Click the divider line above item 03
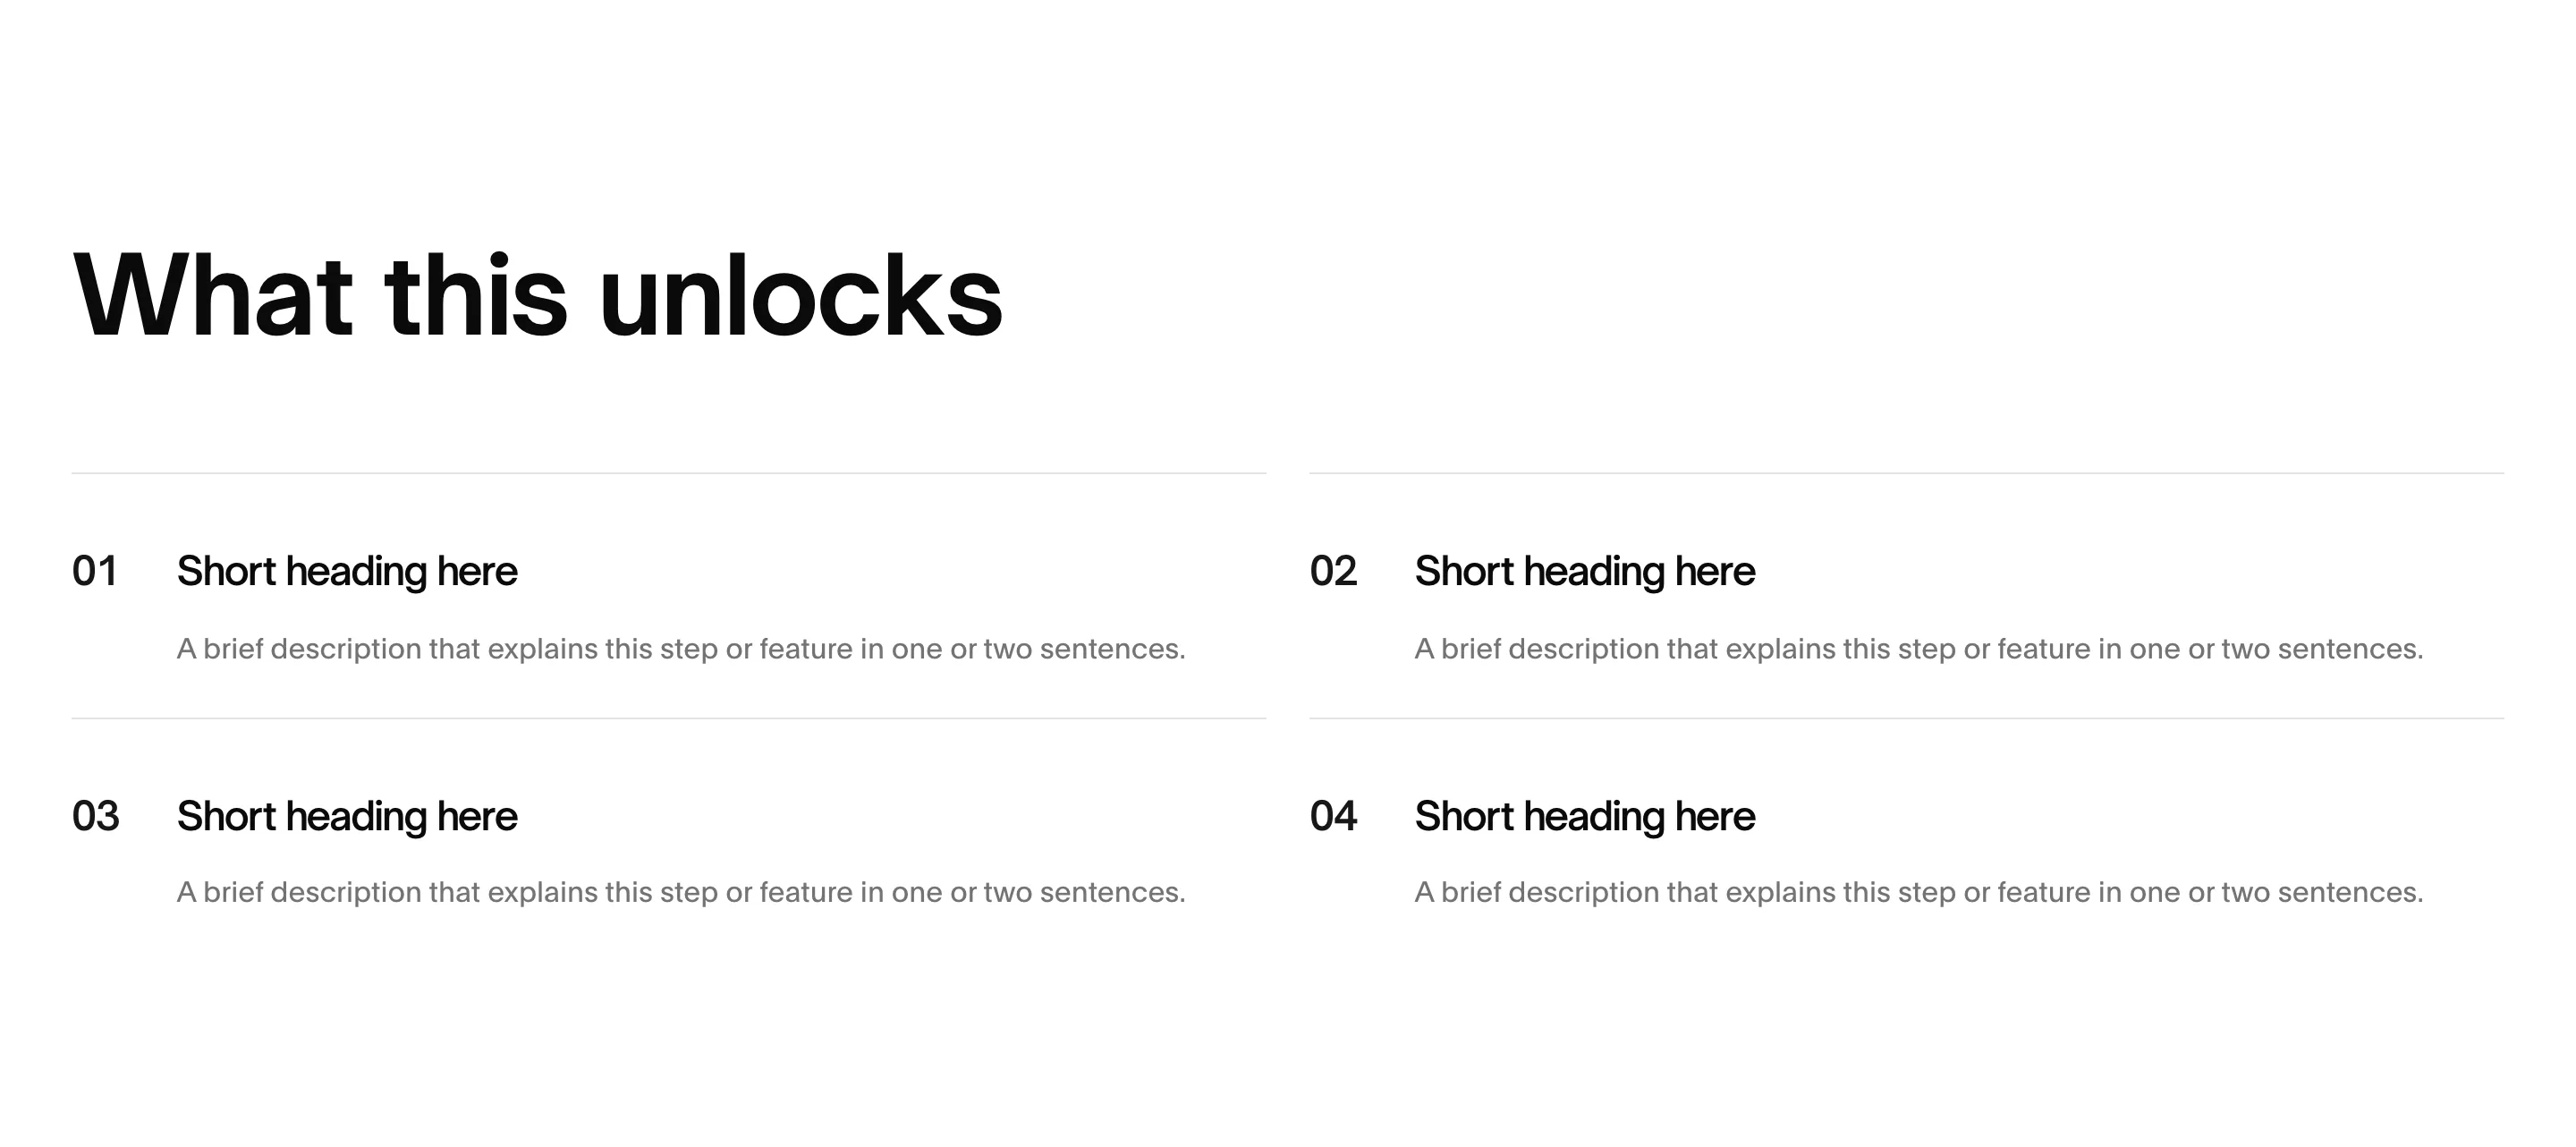This screenshot has width=2576, height=1147. pos(669,718)
